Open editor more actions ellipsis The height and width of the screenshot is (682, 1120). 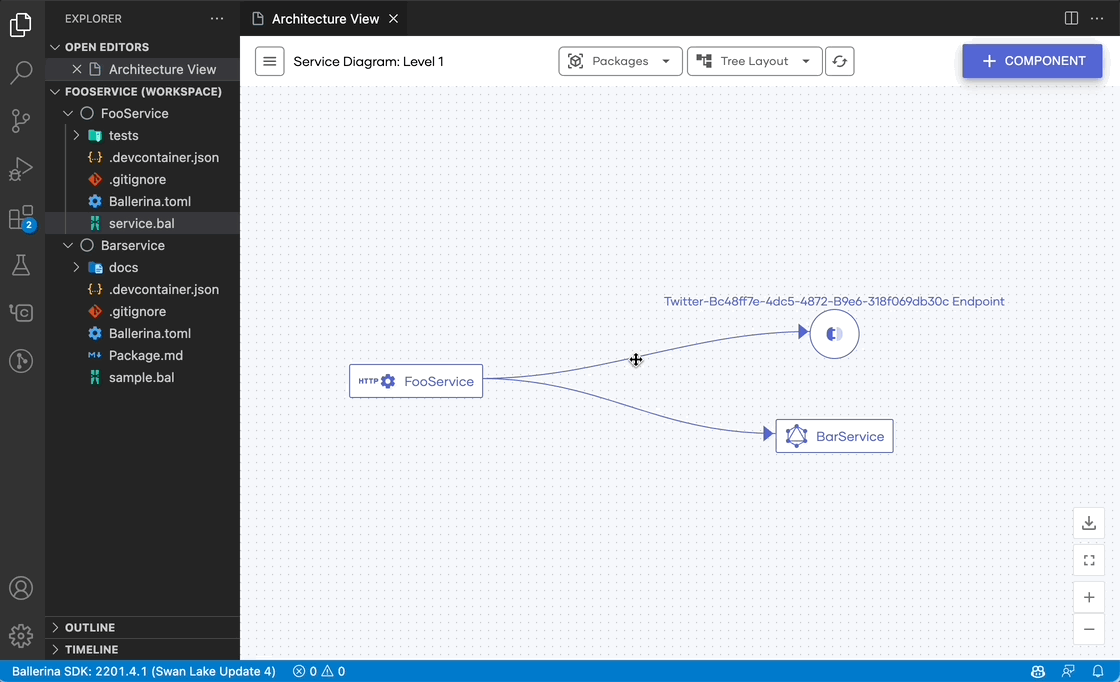[x=1097, y=19]
